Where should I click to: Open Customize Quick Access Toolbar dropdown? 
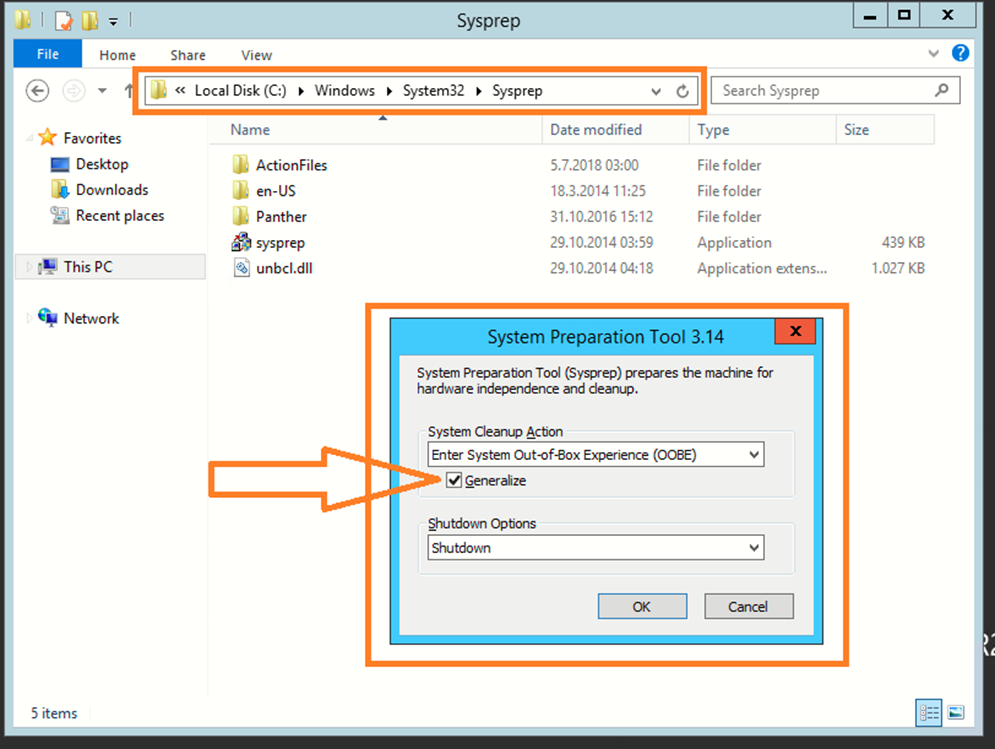click(113, 22)
